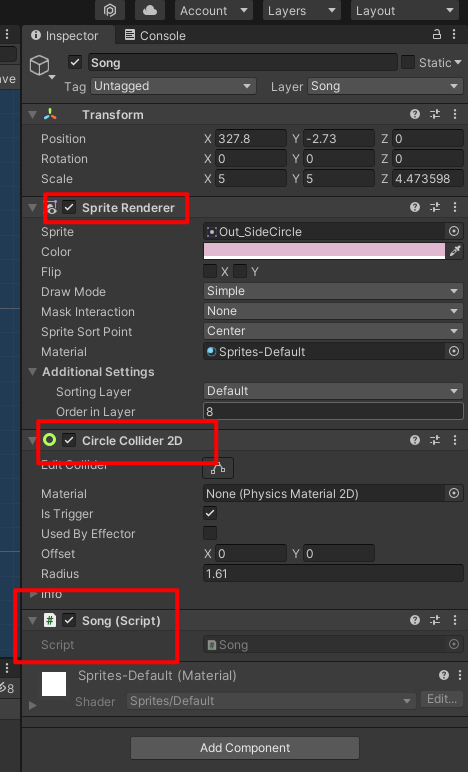Screen dimensions: 468x772
Task: Open the Unity Collab package icon
Action: tap(110, 10)
